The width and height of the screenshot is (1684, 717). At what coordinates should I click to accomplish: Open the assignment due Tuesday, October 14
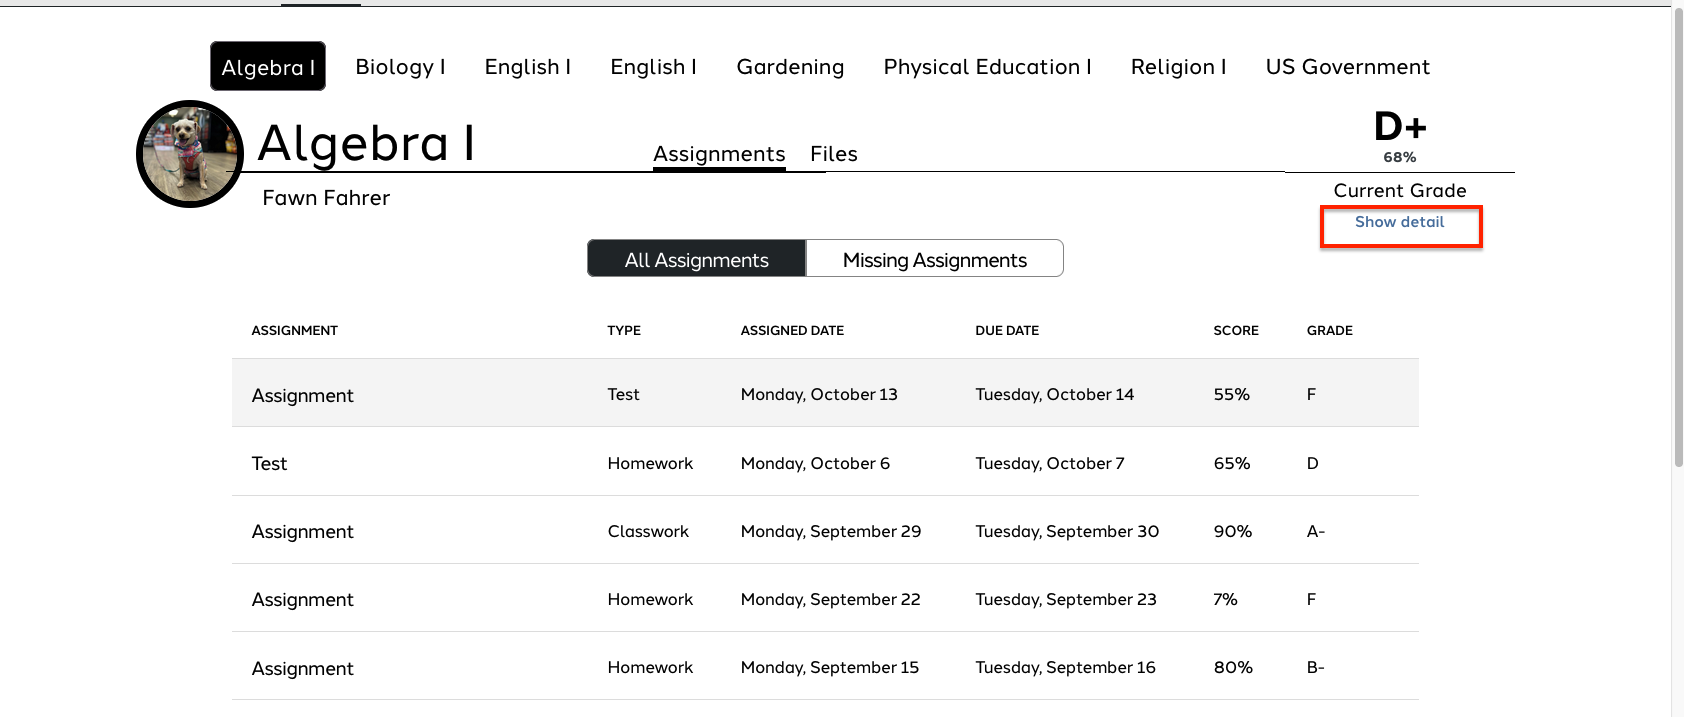point(302,396)
